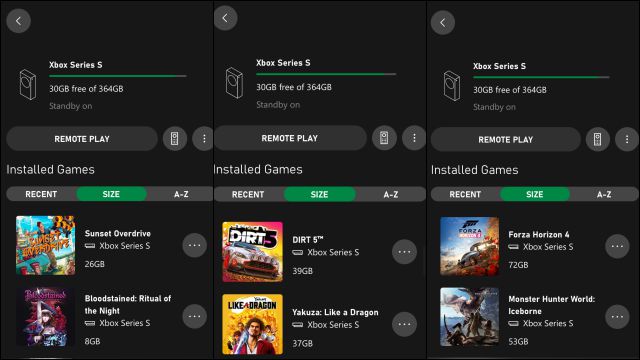The image size is (640, 360).
Task: Open options for Forza Horizon 4
Action: (x=617, y=246)
